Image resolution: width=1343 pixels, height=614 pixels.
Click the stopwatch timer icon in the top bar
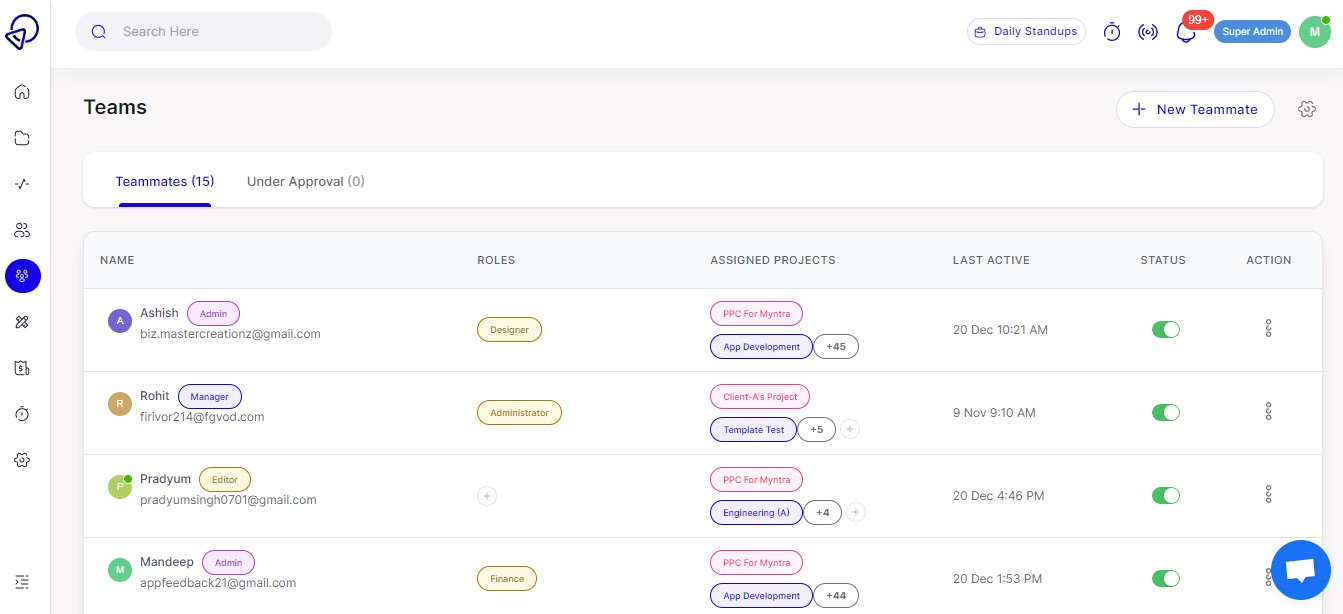(1112, 31)
